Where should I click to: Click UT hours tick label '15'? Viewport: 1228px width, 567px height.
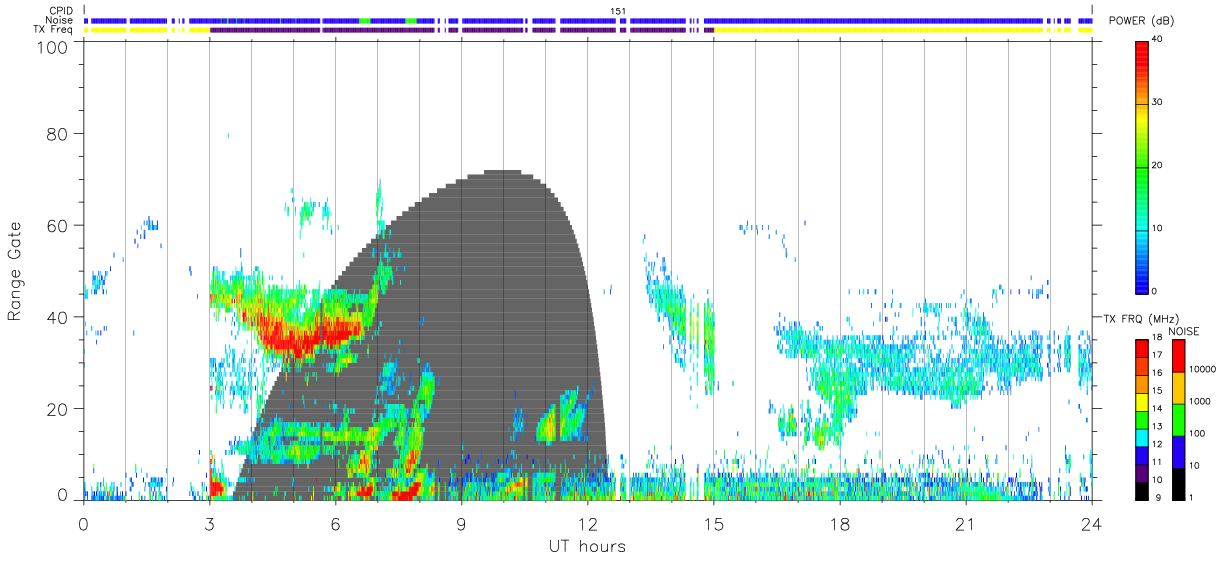pos(713,523)
